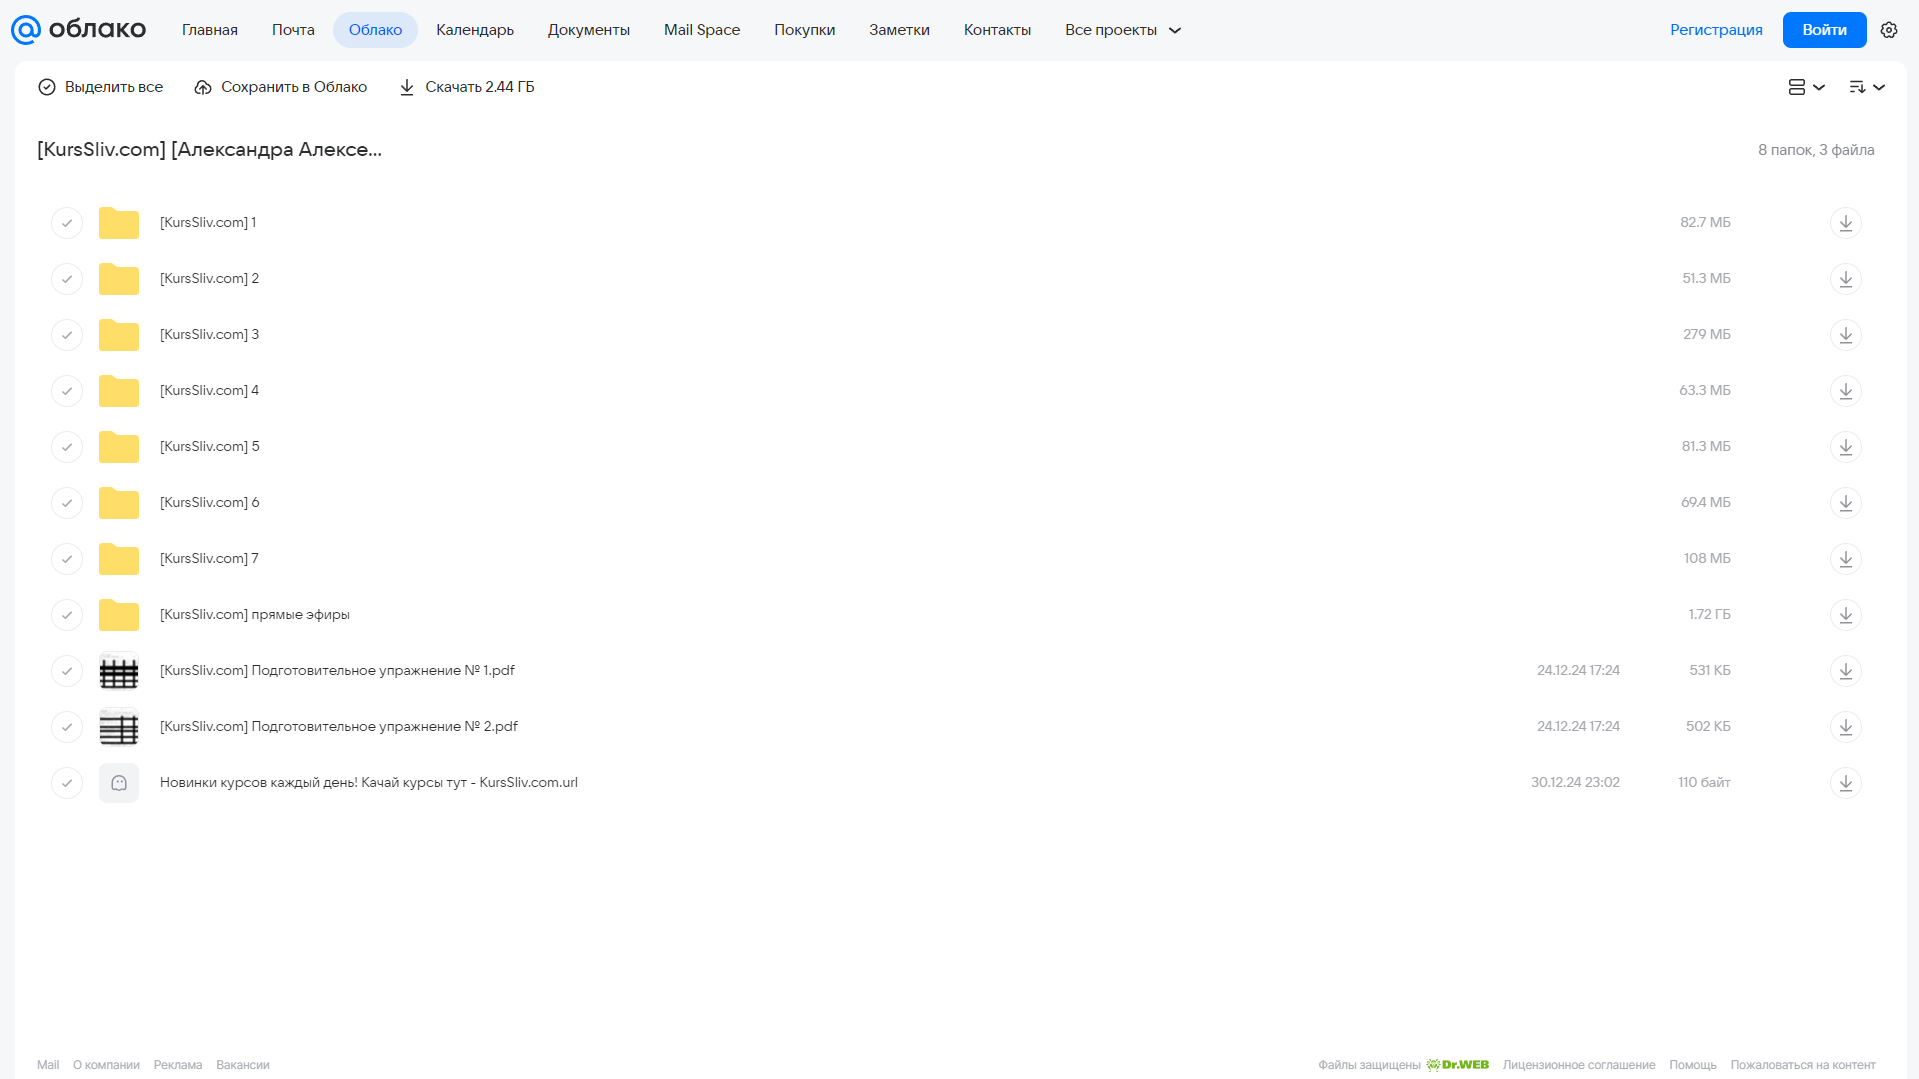Open the [KursSliv.com] 3 folder icon
1919x1079 pixels.
point(119,334)
